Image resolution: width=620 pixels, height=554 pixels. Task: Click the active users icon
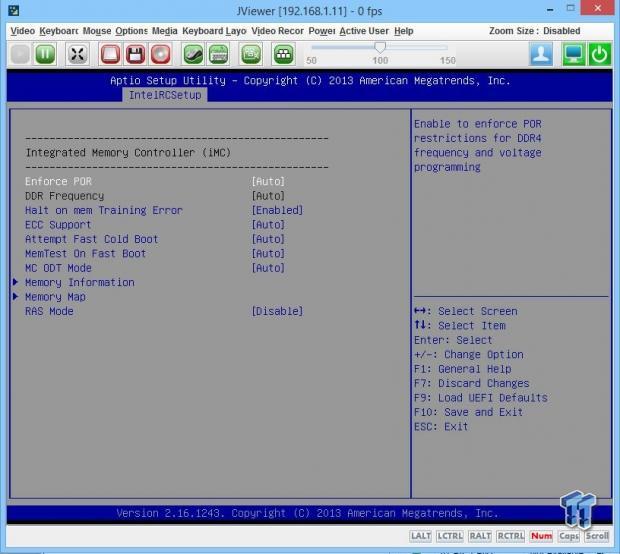pyautogui.click(x=541, y=54)
